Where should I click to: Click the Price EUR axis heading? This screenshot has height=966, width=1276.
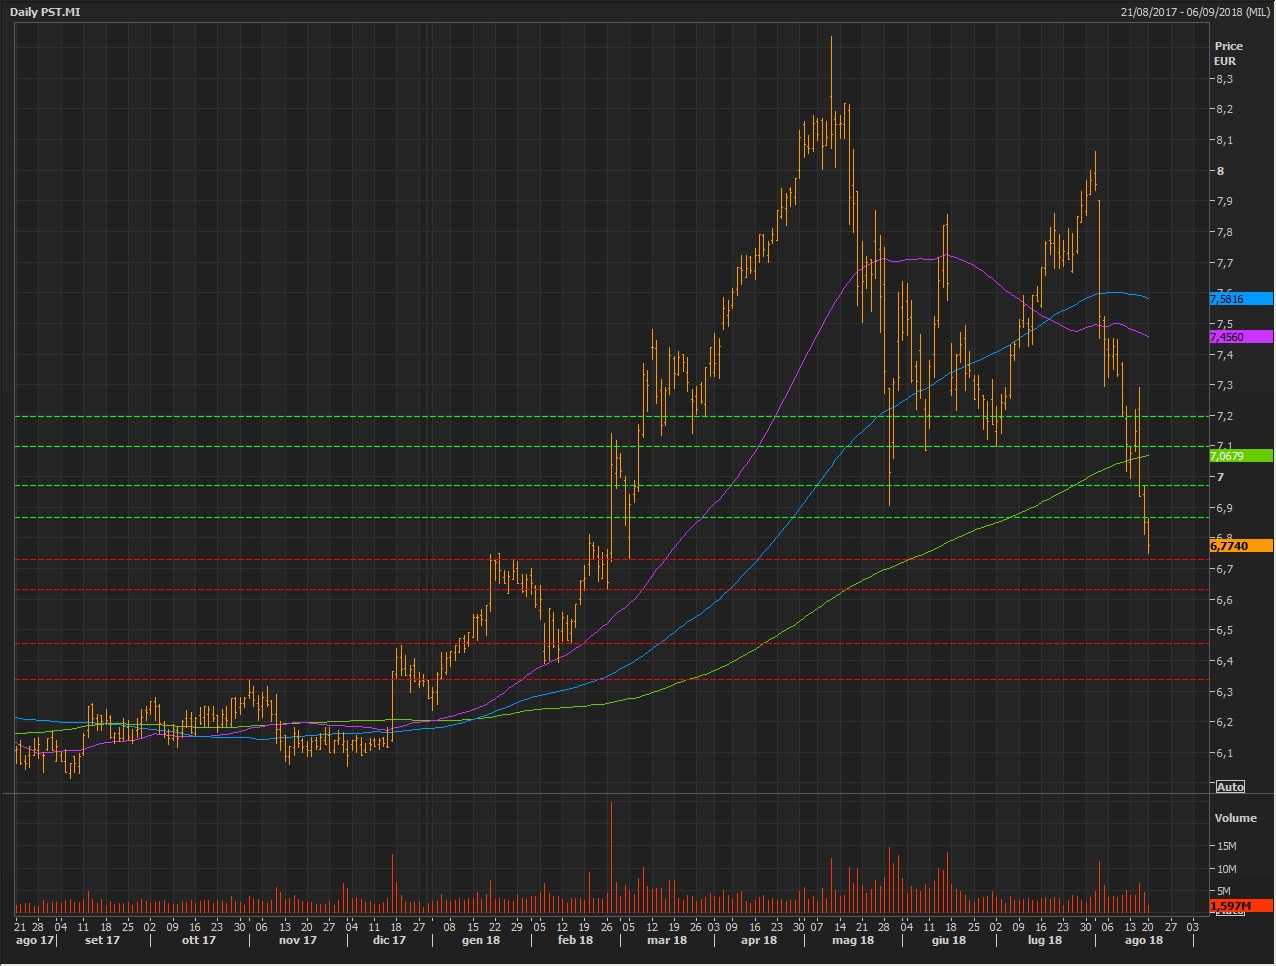coord(1227,53)
